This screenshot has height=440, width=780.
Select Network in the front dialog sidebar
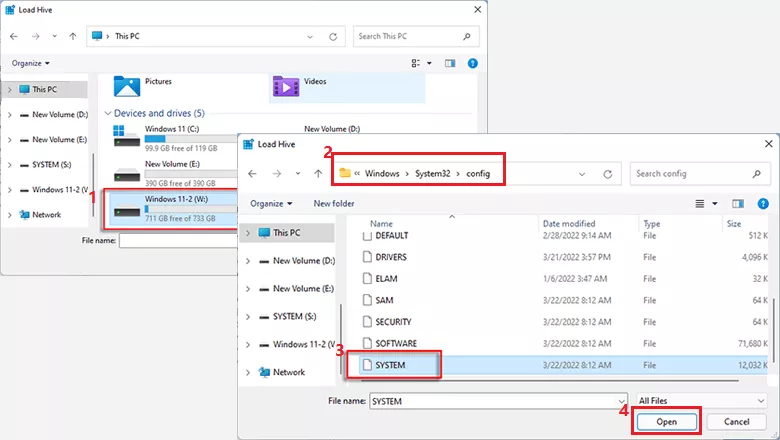(x=289, y=372)
